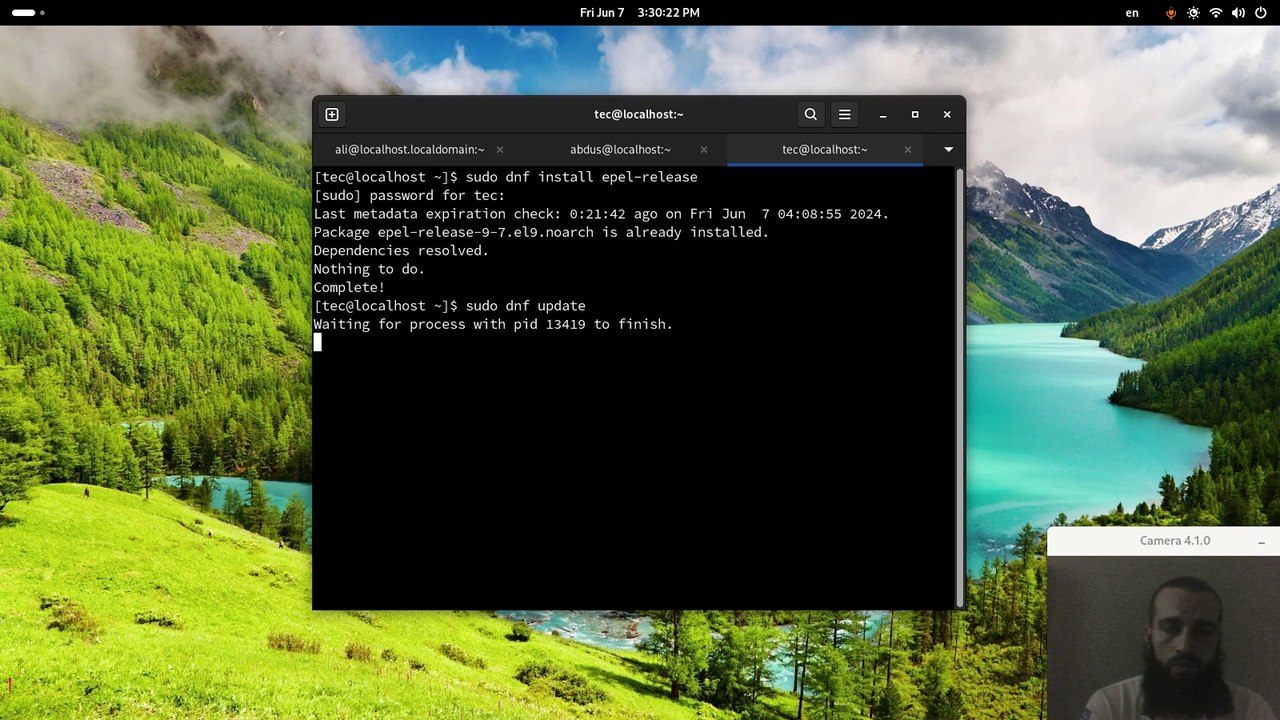Switch to the ali@localhost.localdomain tab
The width and height of the screenshot is (1280, 720).
[410, 149]
